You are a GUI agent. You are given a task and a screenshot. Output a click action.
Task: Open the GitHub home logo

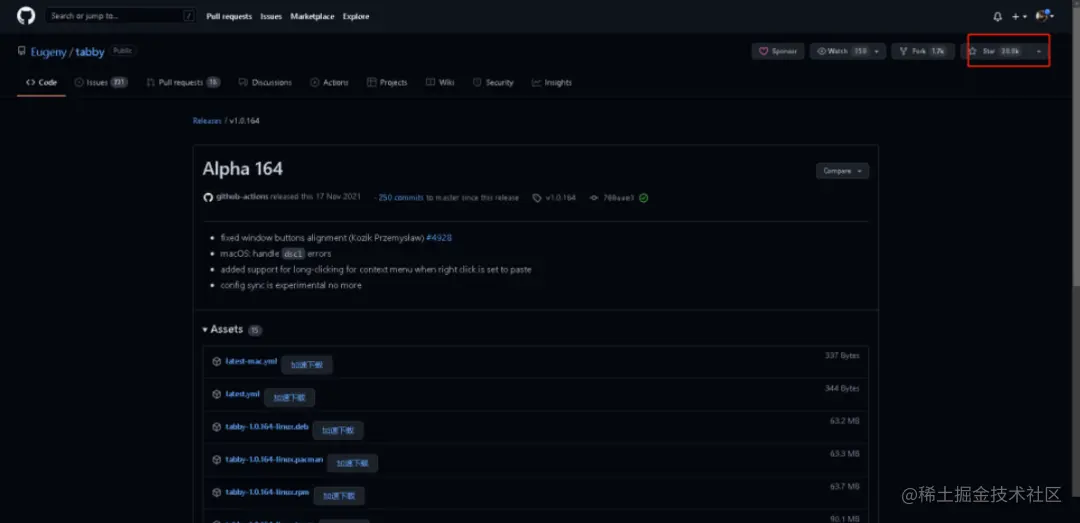[x=25, y=16]
